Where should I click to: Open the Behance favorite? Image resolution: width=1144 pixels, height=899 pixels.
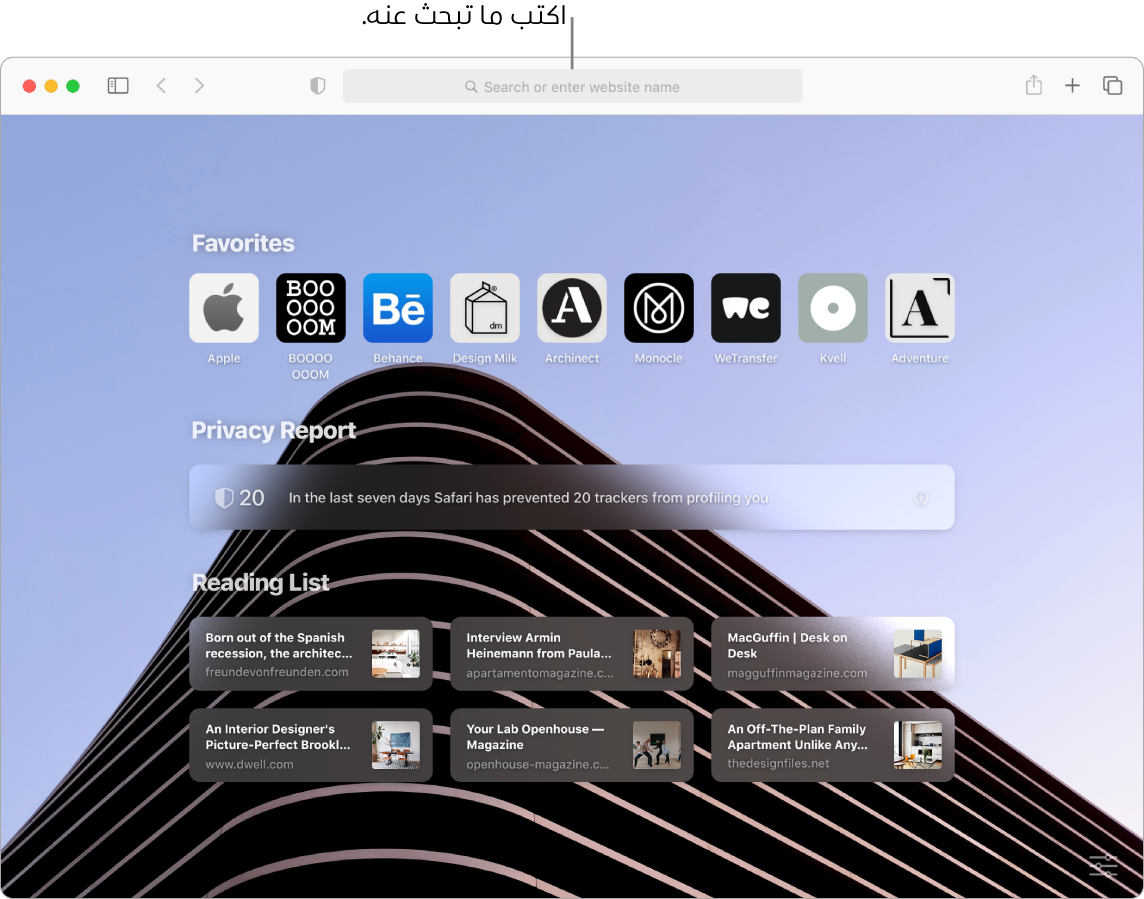tap(398, 308)
